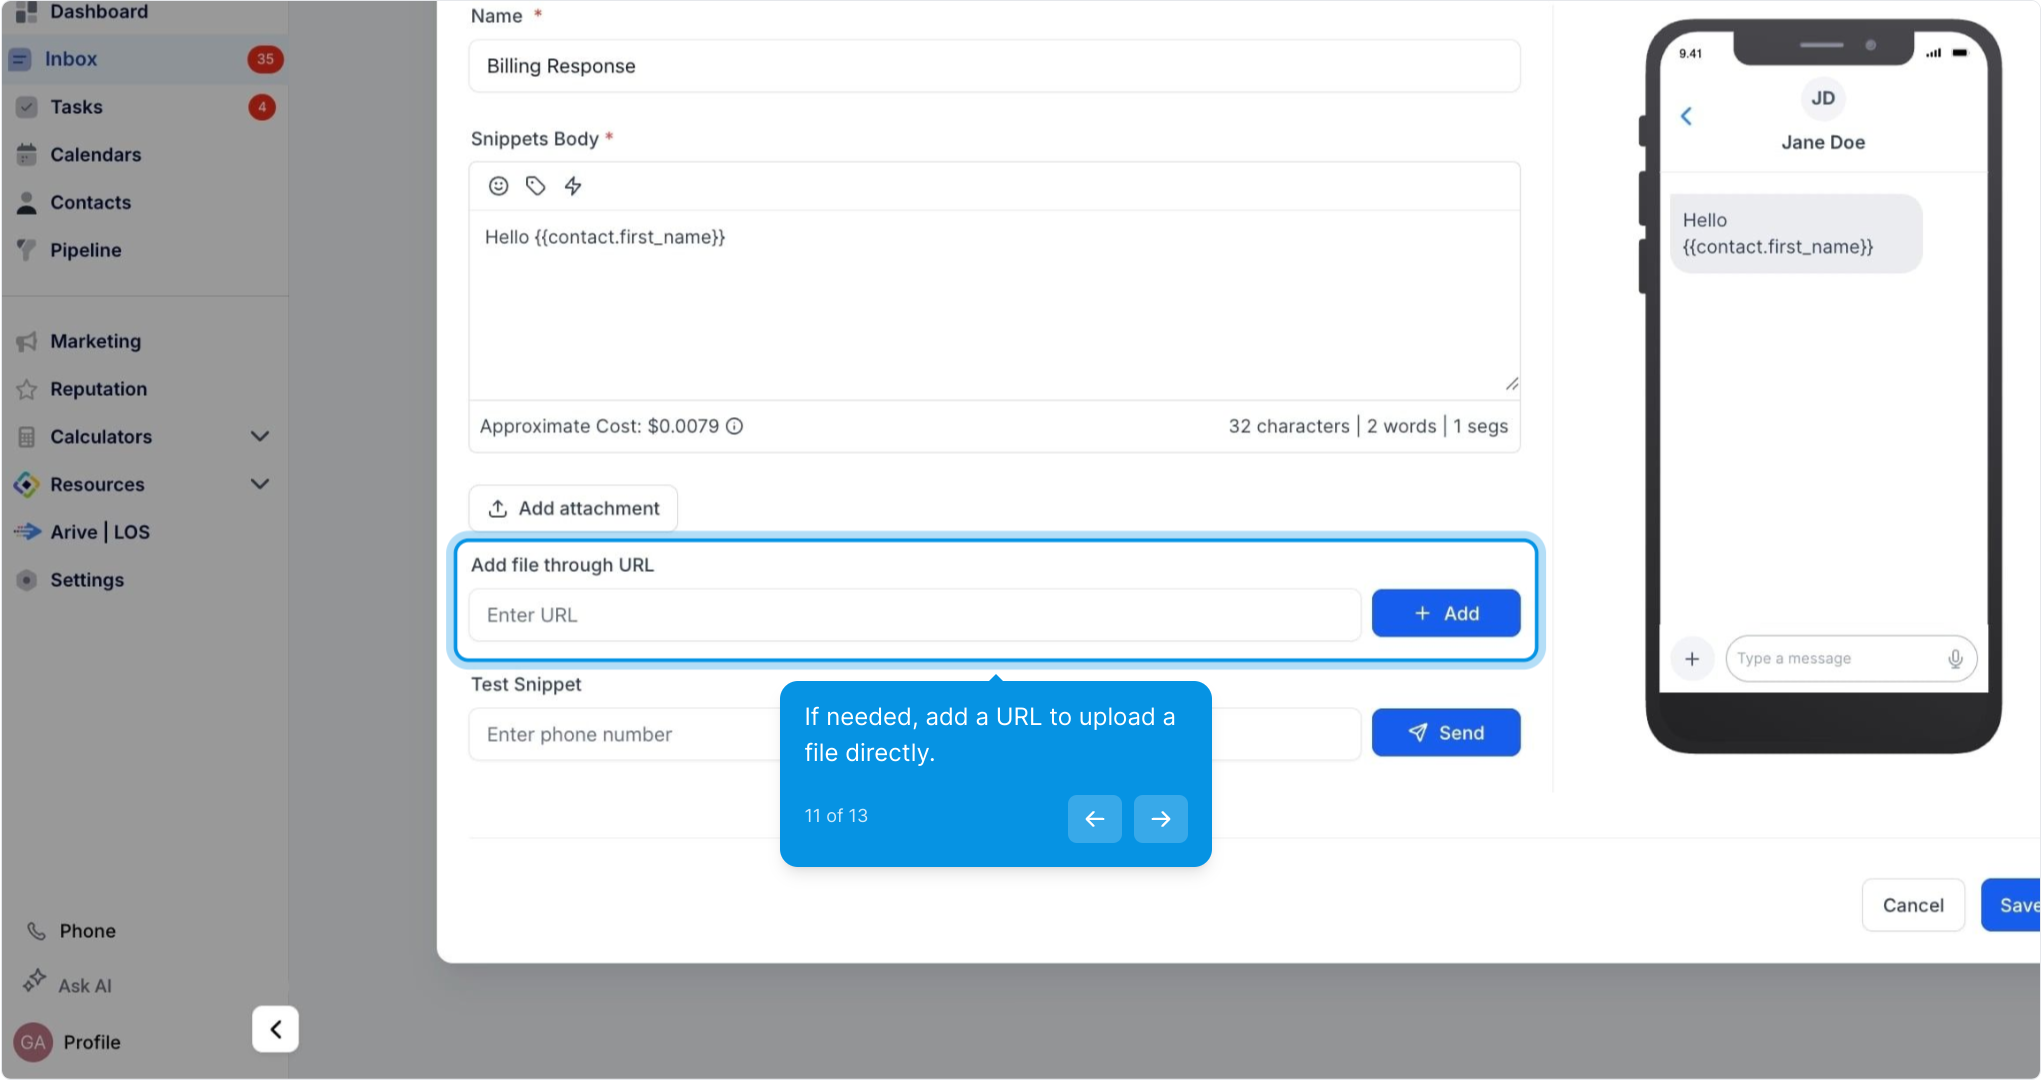Click the lightning bolt trigger icon
Screen dimensions: 2042x1080
pyautogui.click(x=573, y=186)
